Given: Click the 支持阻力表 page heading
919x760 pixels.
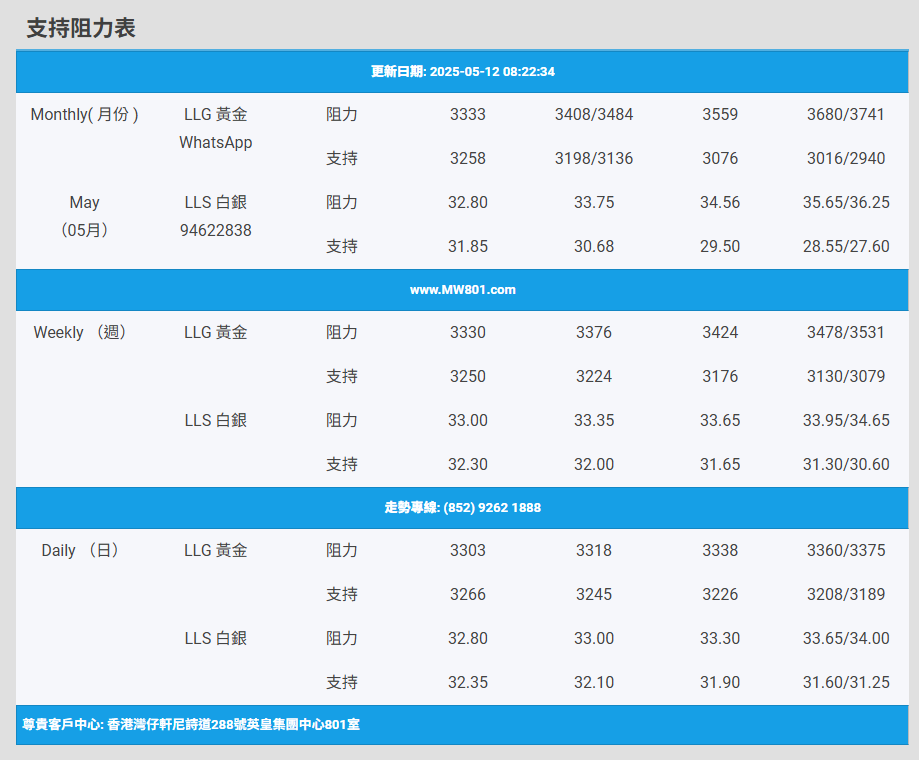Looking at the screenshot, I should point(81,28).
